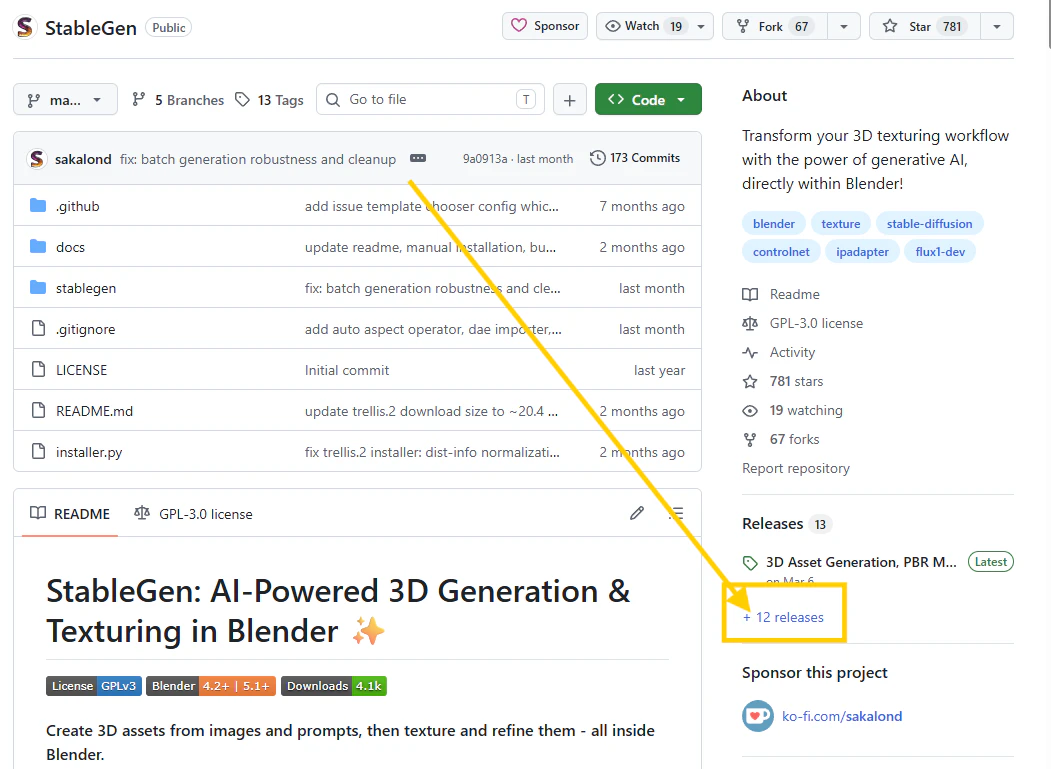The width and height of the screenshot is (1051, 769).
Task: Open the .github folder
Action: pos(78,206)
